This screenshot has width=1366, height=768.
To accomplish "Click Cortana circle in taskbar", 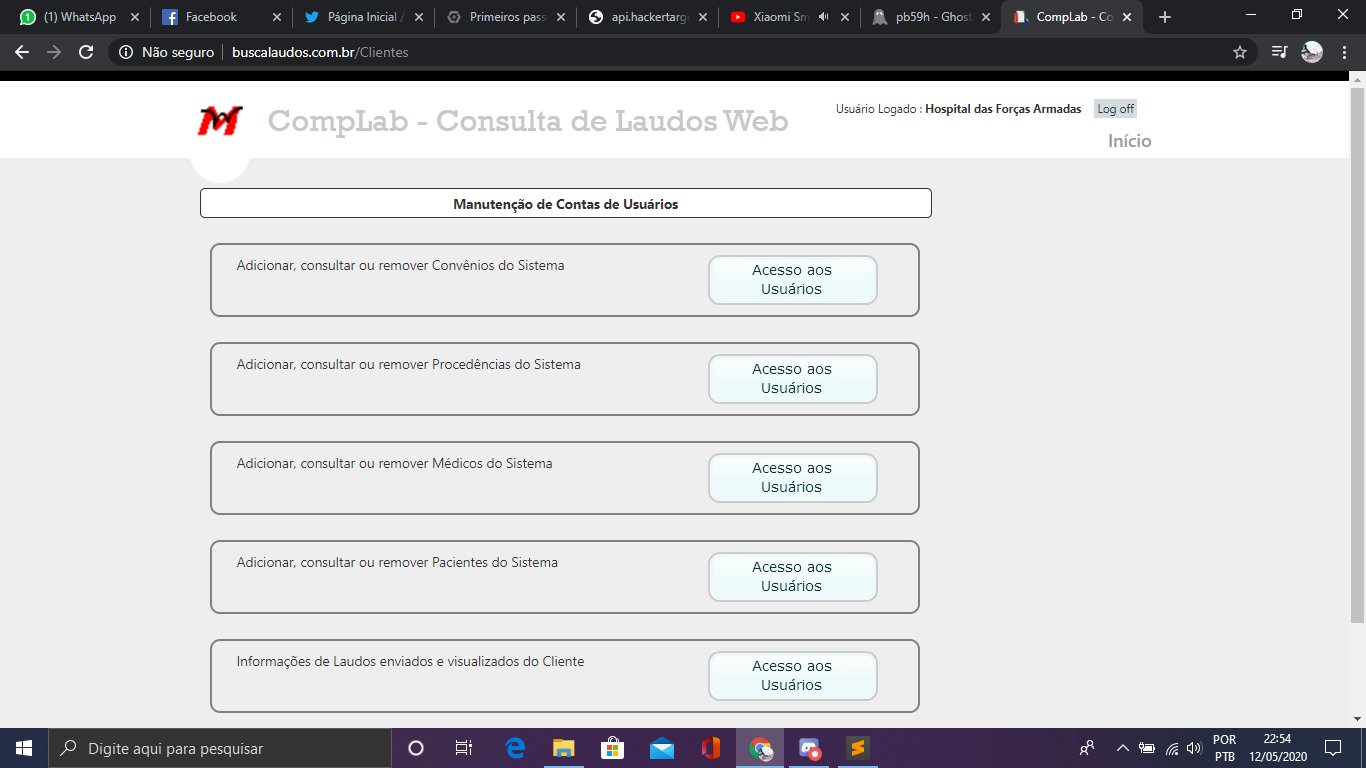I will [x=416, y=748].
